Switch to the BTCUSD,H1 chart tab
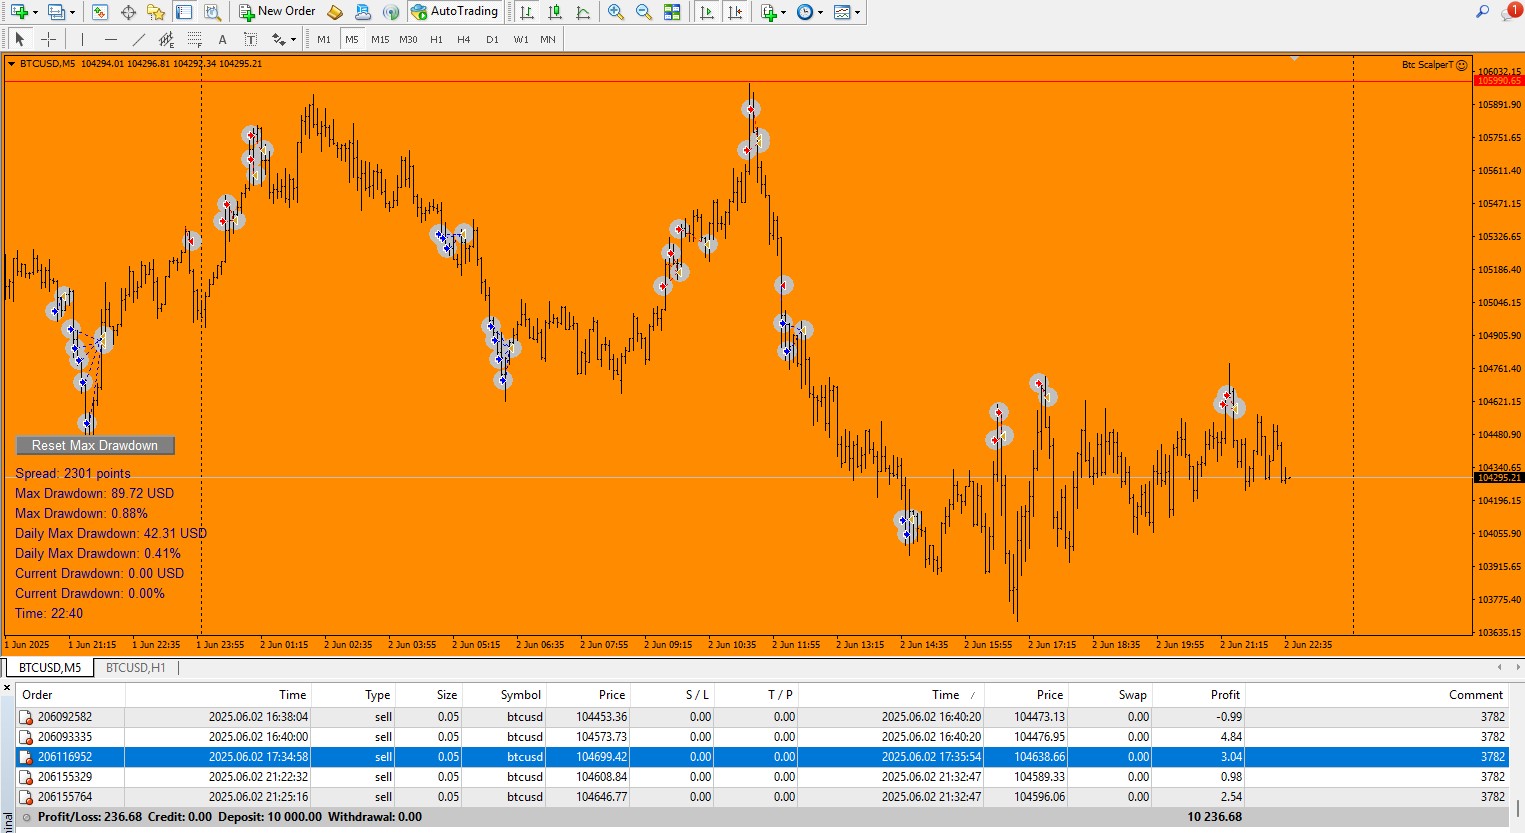 (x=136, y=668)
